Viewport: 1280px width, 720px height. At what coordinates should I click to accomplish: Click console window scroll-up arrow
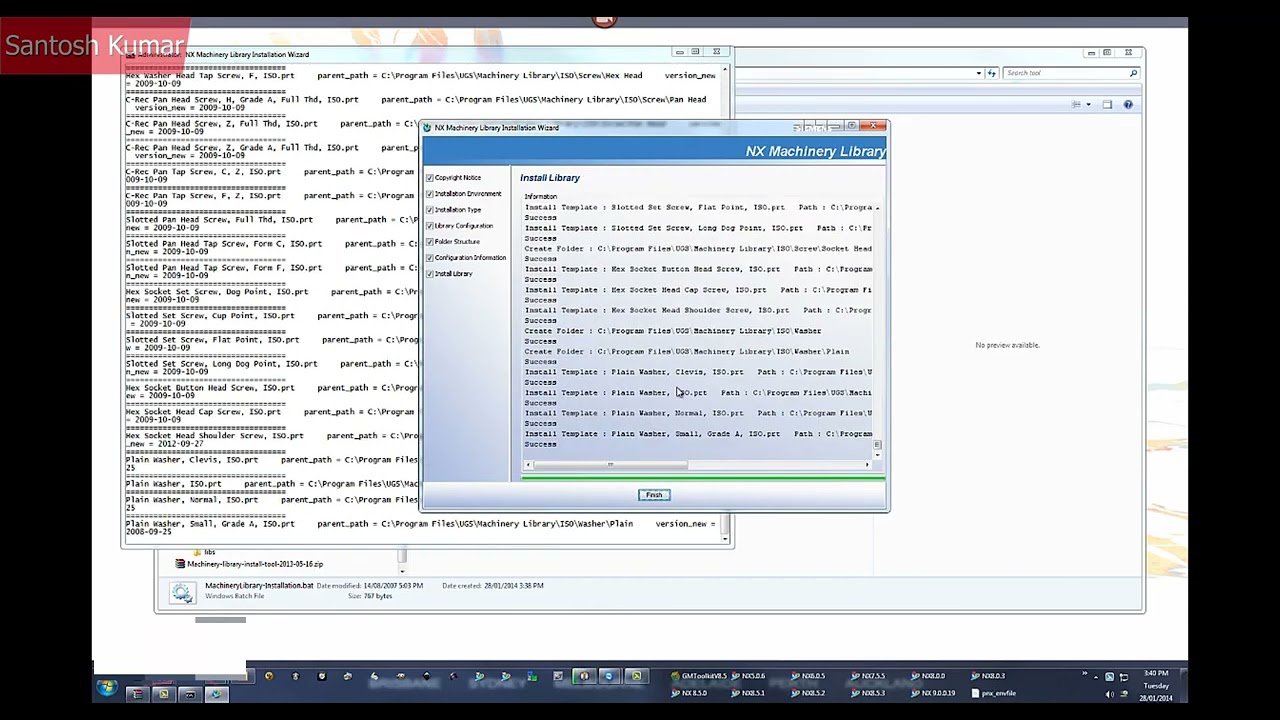[726, 71]
